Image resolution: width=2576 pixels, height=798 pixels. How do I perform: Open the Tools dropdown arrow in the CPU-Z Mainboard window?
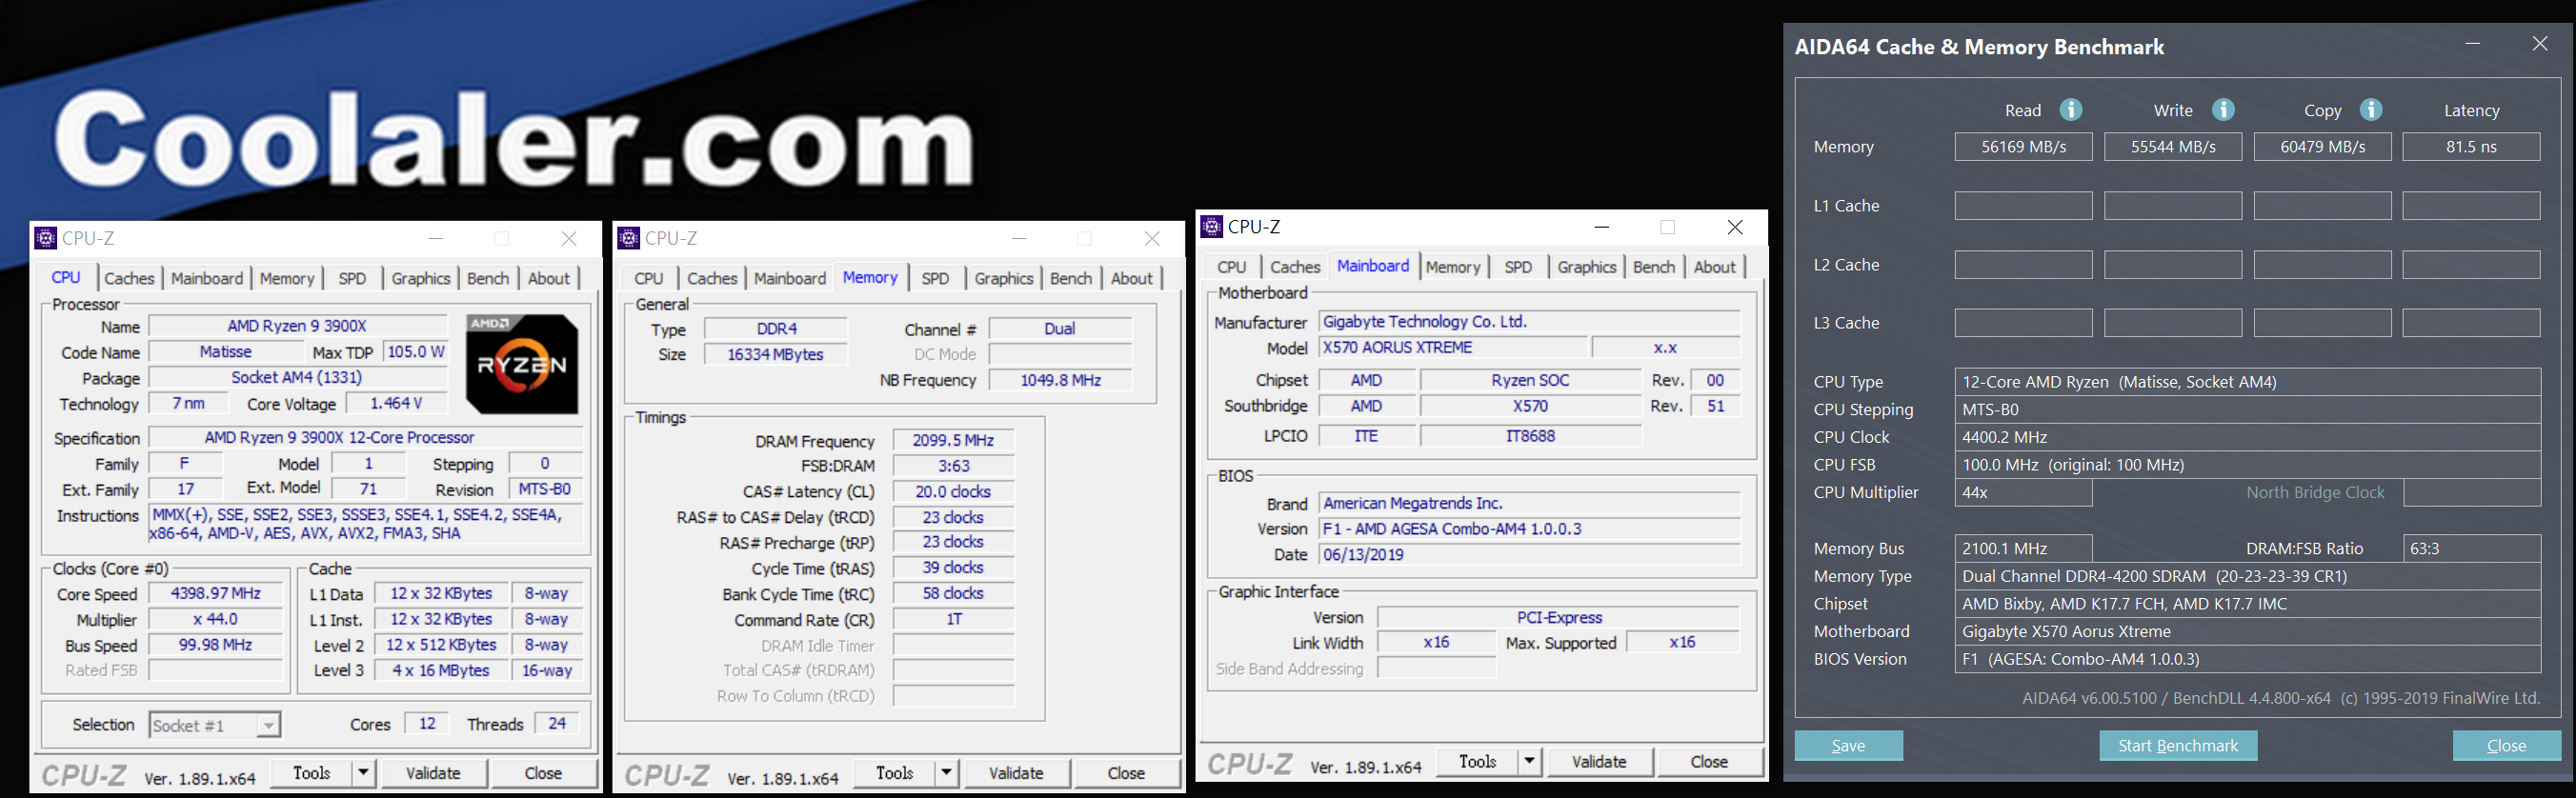1529,762
